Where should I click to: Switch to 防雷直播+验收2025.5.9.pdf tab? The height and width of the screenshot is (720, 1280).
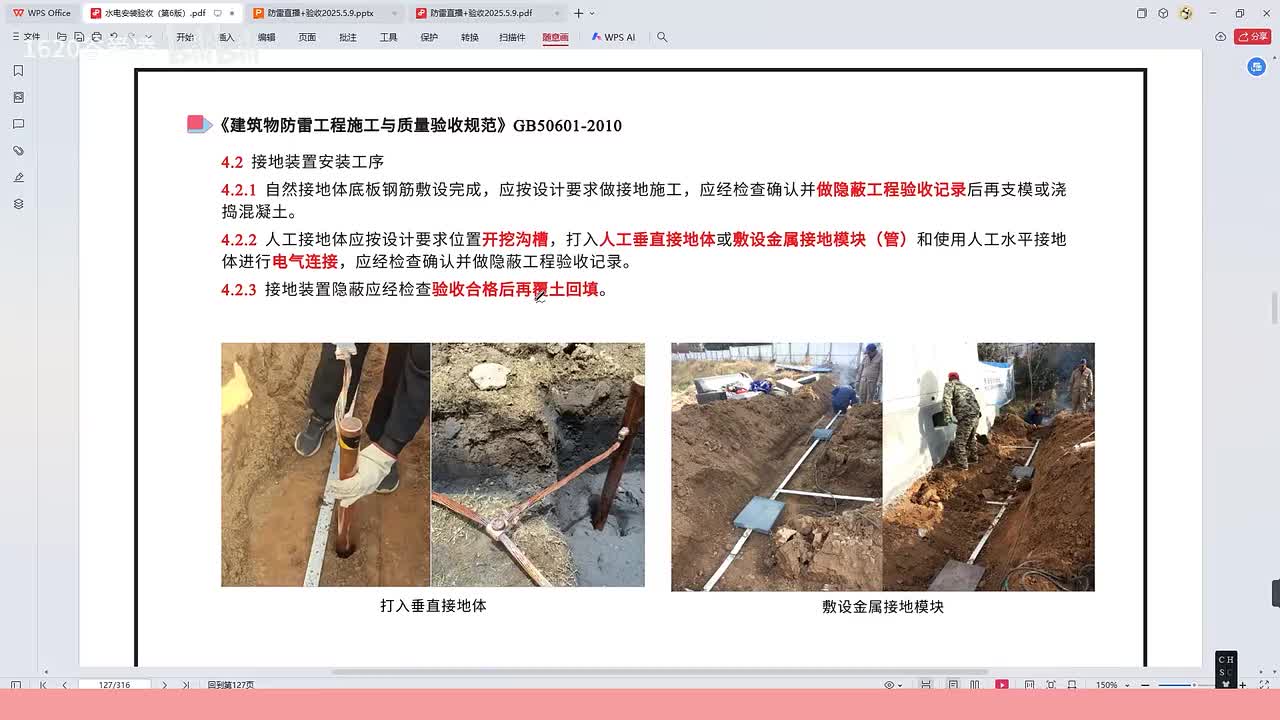488,13
